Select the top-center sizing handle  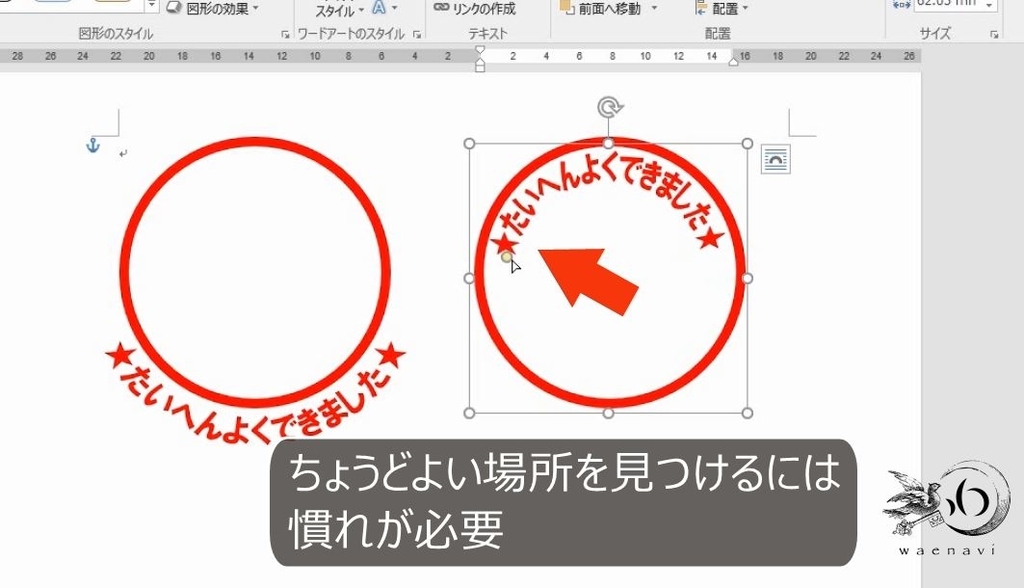pyautogui.click(x=608, y=144)
